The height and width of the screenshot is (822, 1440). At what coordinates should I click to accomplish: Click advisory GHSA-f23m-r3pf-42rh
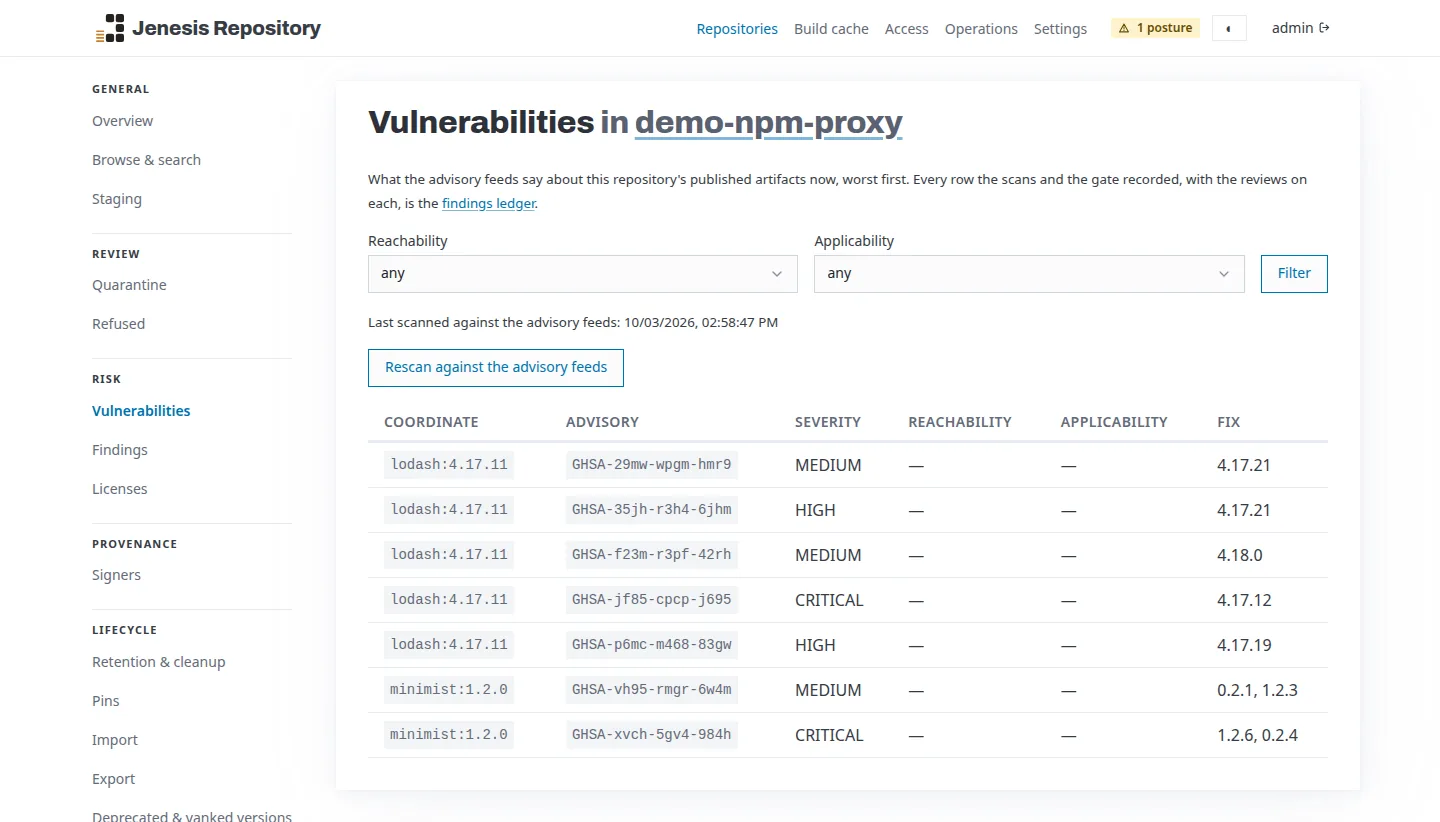pyautogui.click(x=652, y=555)
